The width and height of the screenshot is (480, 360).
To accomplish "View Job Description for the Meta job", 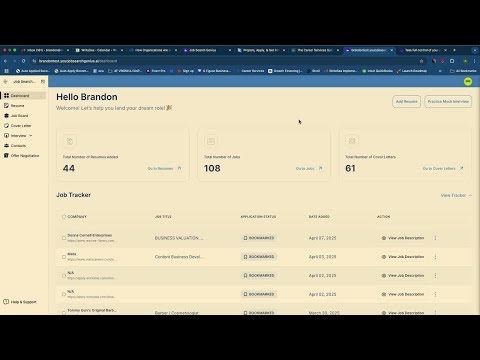I will pos(403,257).
